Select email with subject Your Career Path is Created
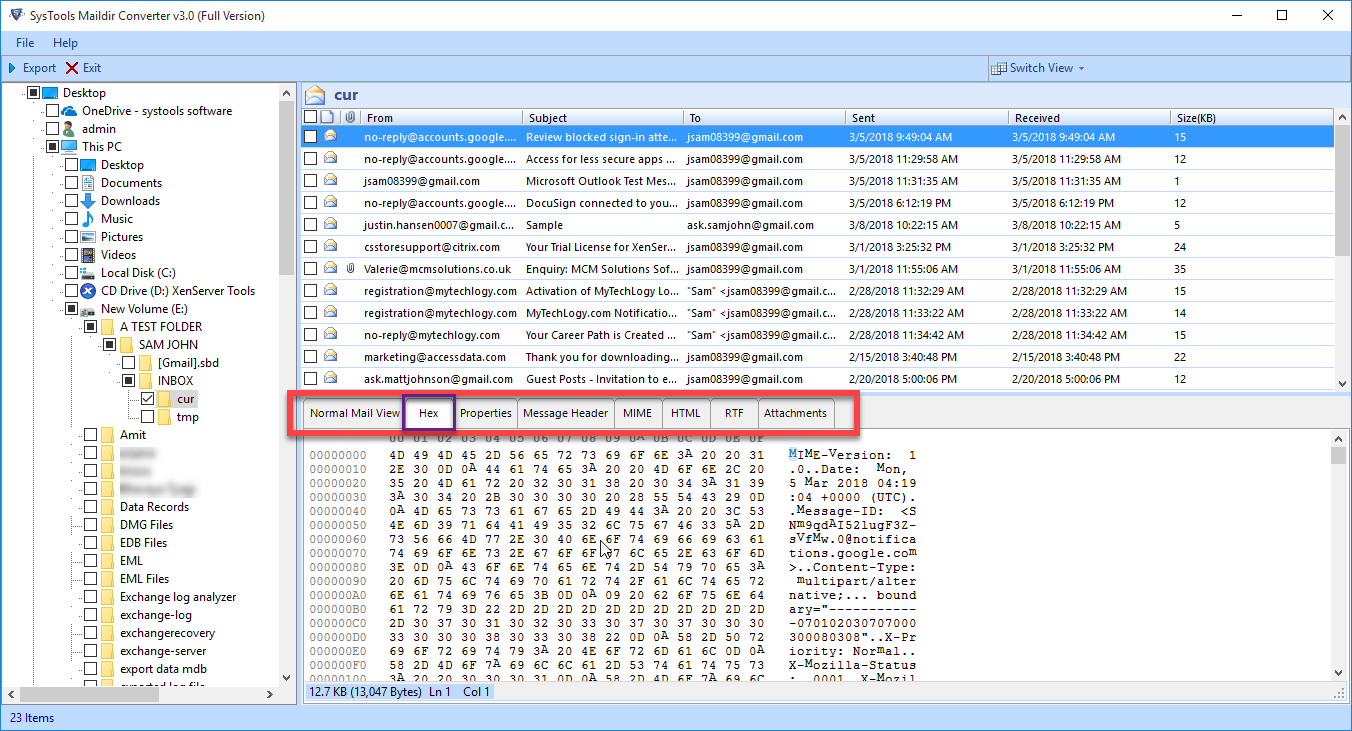The height and width of the screenshot is (731, 1352). tap(818, 335)
